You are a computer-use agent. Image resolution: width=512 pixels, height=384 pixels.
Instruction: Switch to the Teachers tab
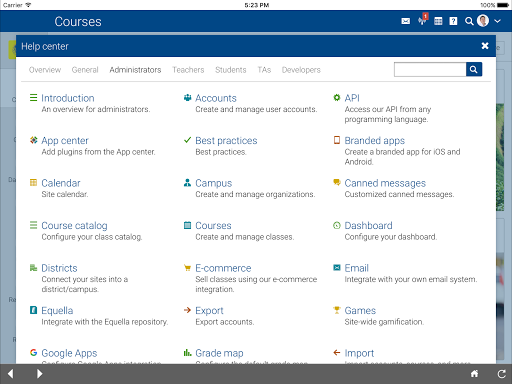pos(188,70)
